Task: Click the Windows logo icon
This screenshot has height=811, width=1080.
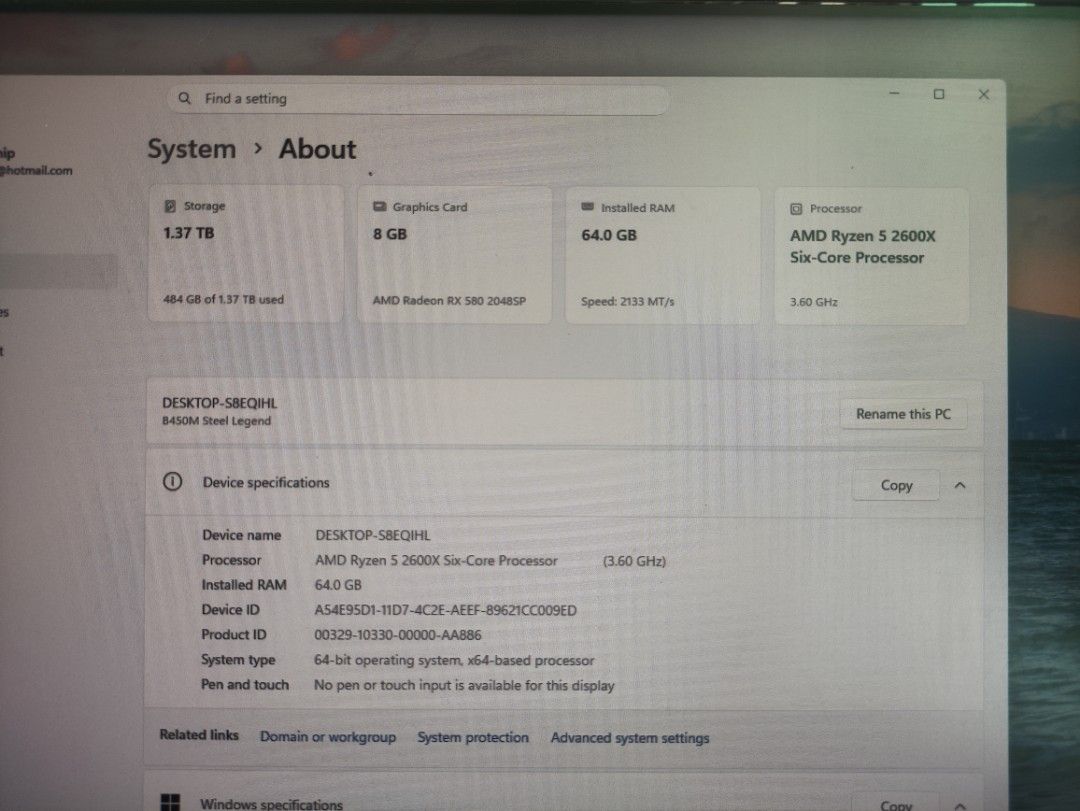Action: click(170, 803)
